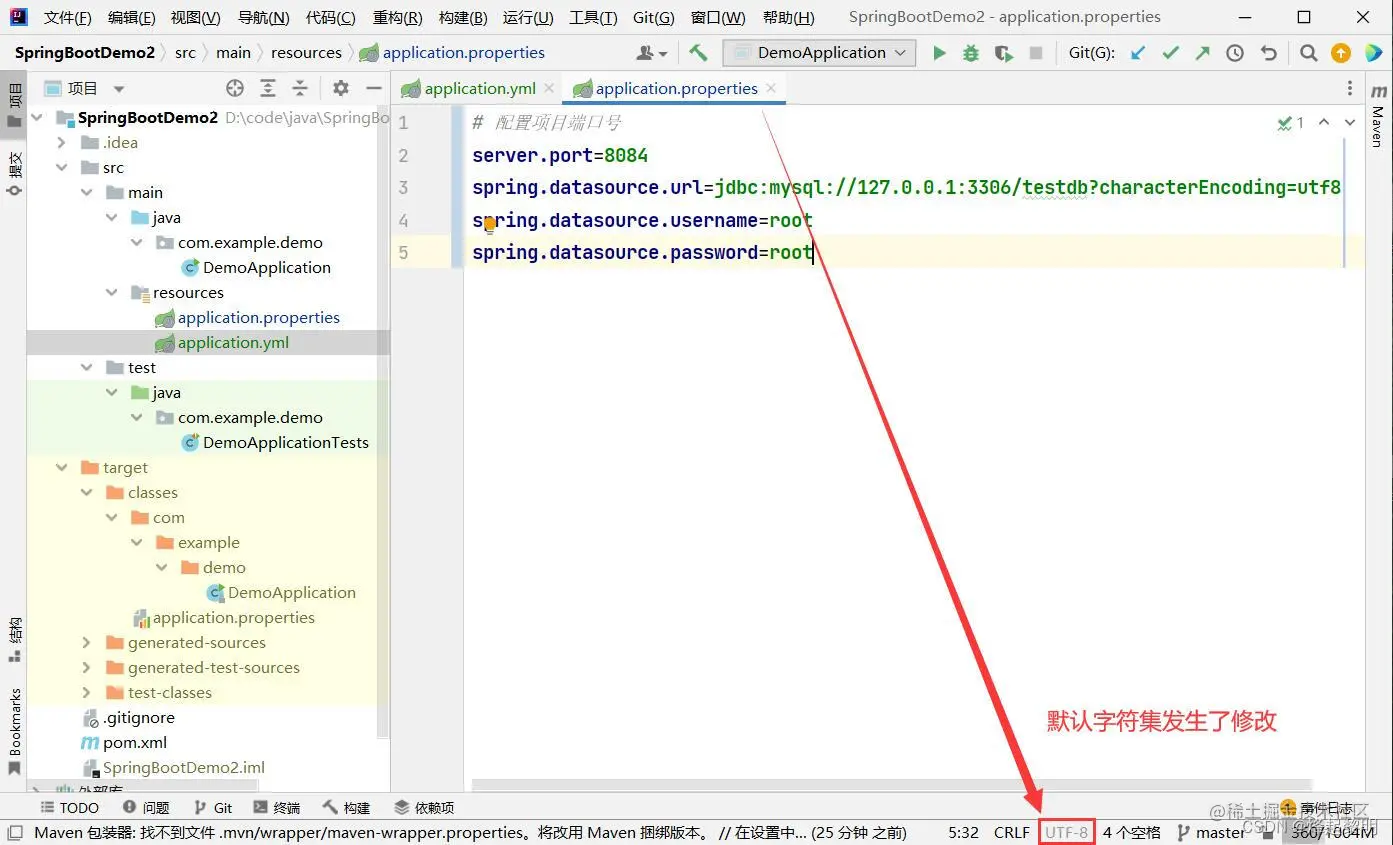Go to next highlighted problem arrow
The width and height of the screenshot is (1393, 845).
pyautogui.click(x=1350, y=122)
